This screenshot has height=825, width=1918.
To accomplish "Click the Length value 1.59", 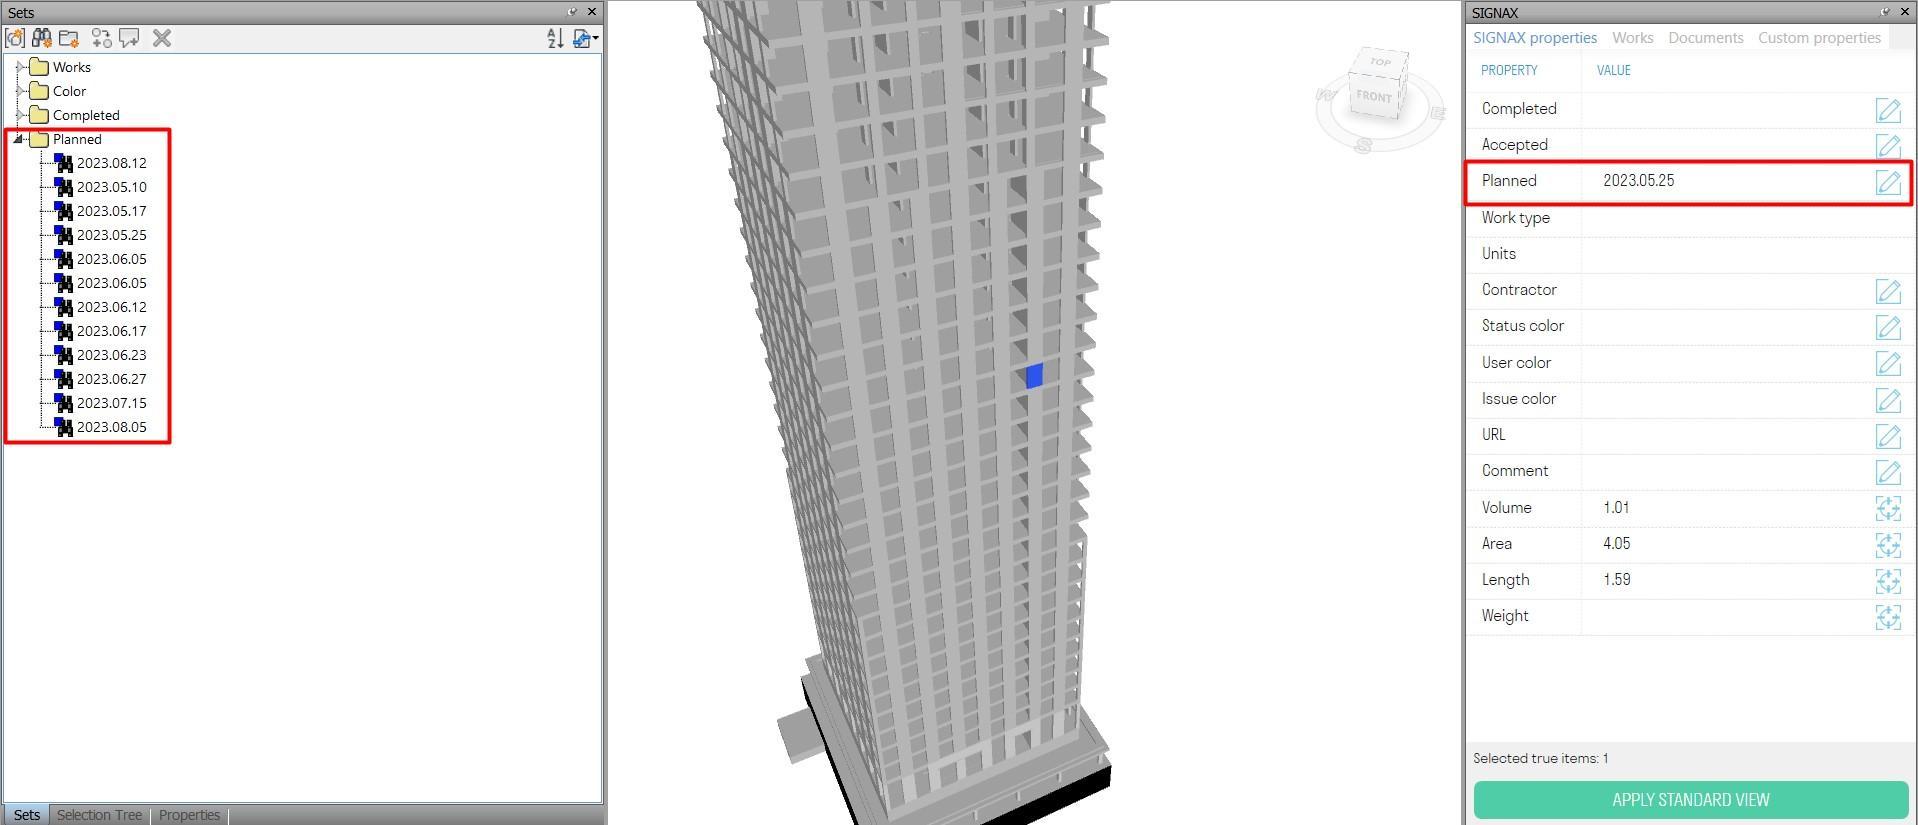I will (1616, 580).
